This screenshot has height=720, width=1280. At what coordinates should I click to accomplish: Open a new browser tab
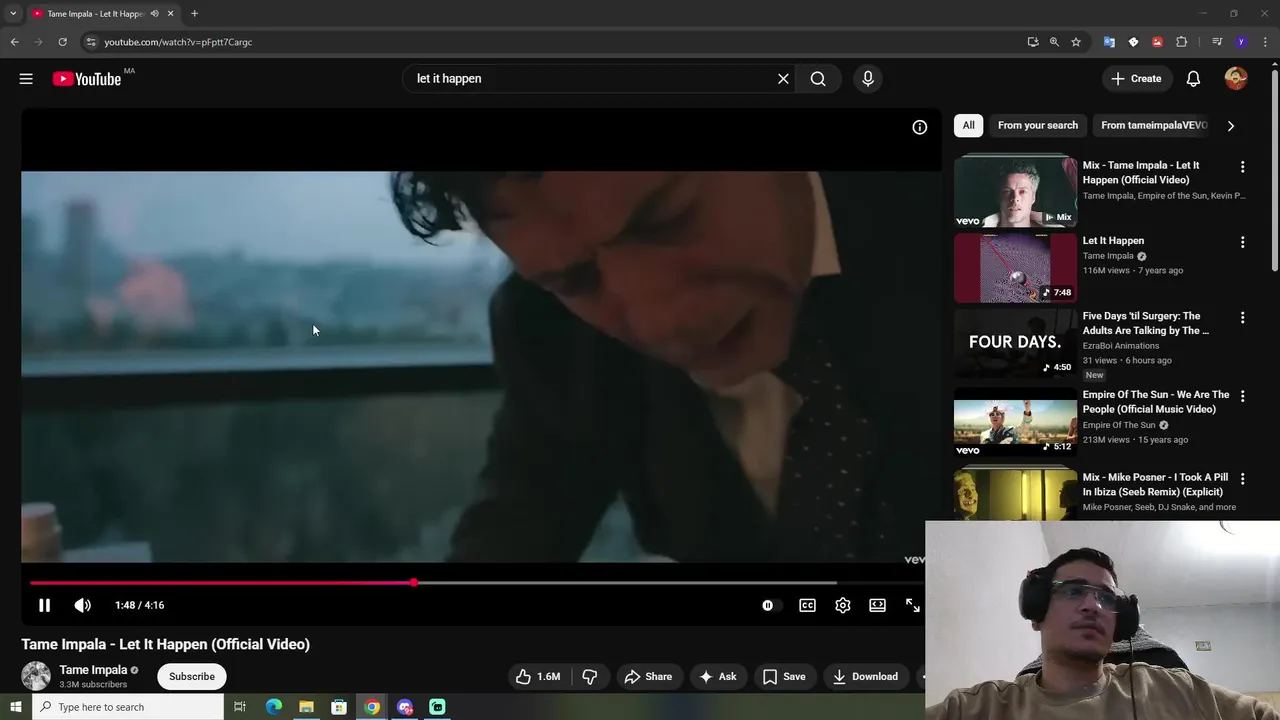[194, 14]
